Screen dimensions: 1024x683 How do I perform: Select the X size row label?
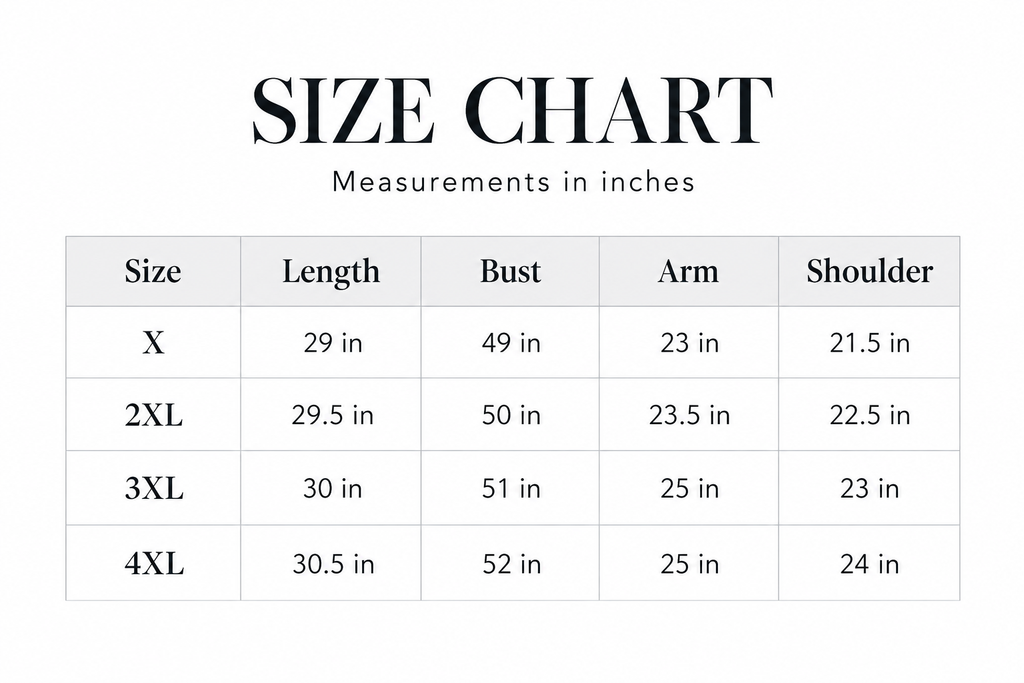pyautogui.click(x=153, y=343)
